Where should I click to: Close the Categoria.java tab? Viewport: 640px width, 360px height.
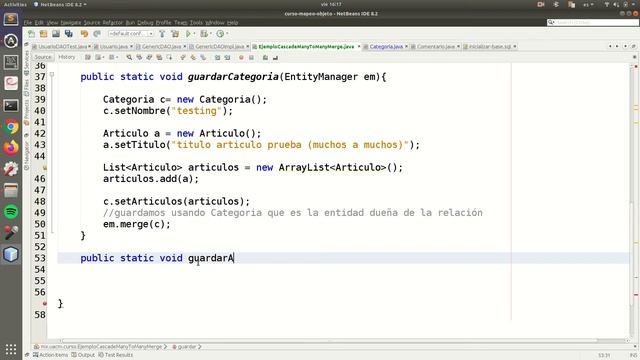point(406,47)
